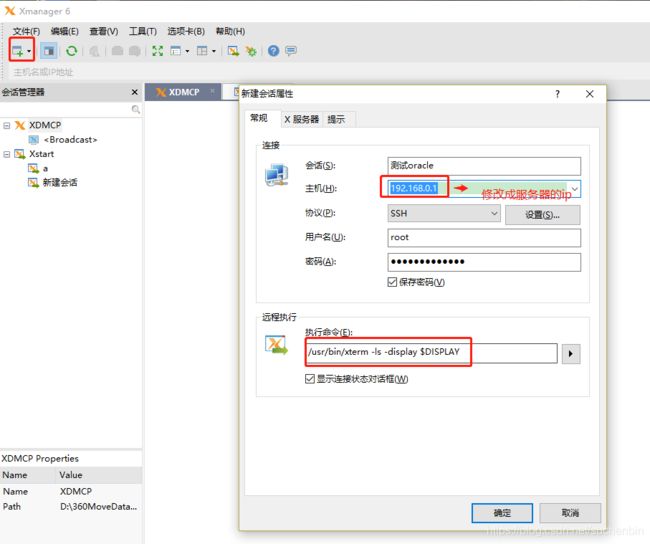Select Xstart in the session tree
The image size is (650, 544).
(x=41, y=154)
